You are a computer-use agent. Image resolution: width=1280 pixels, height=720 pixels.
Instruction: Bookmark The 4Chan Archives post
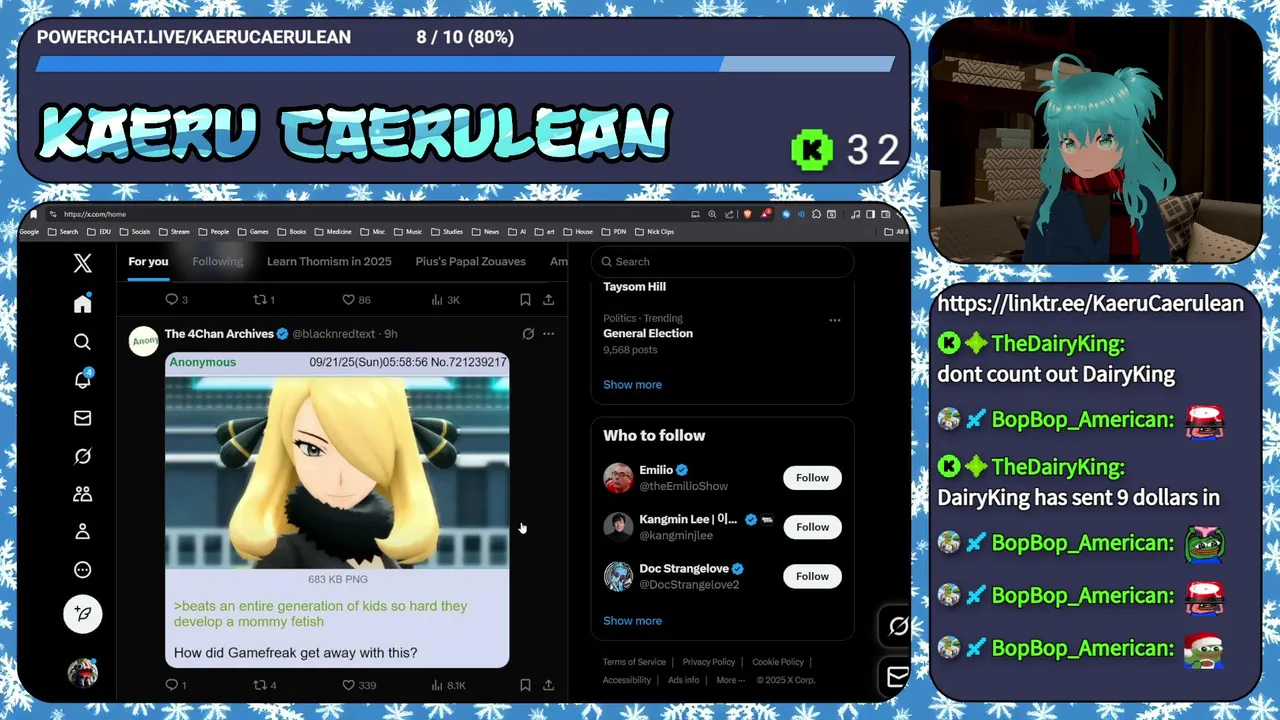click(x=525, y=685)
